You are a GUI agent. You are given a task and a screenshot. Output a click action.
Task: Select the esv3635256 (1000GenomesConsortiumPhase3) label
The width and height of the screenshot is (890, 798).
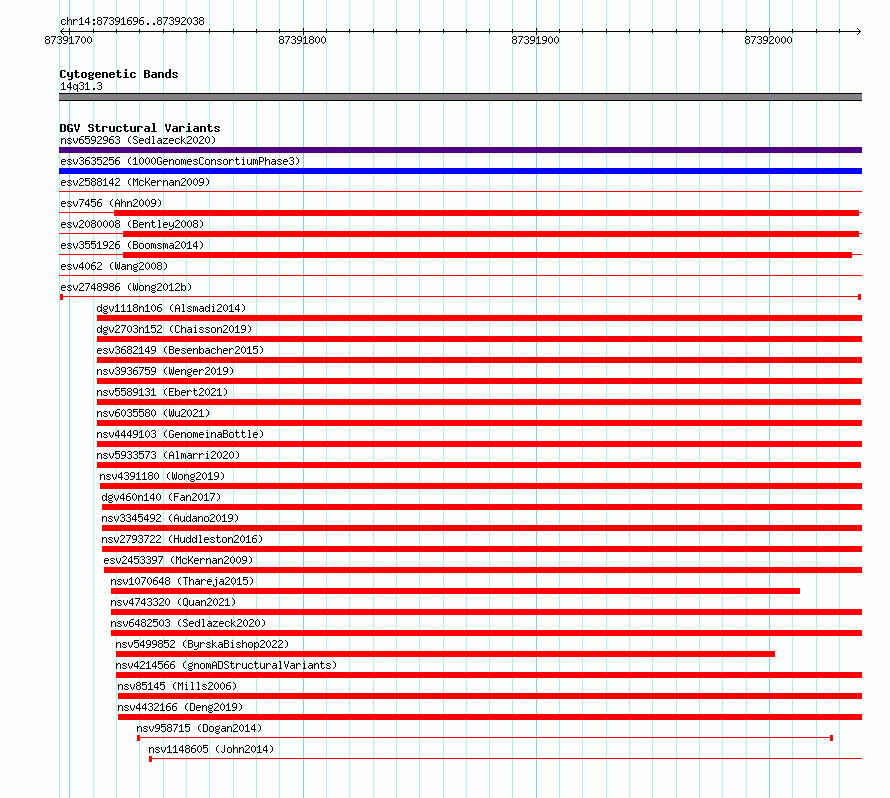(180, 161)
